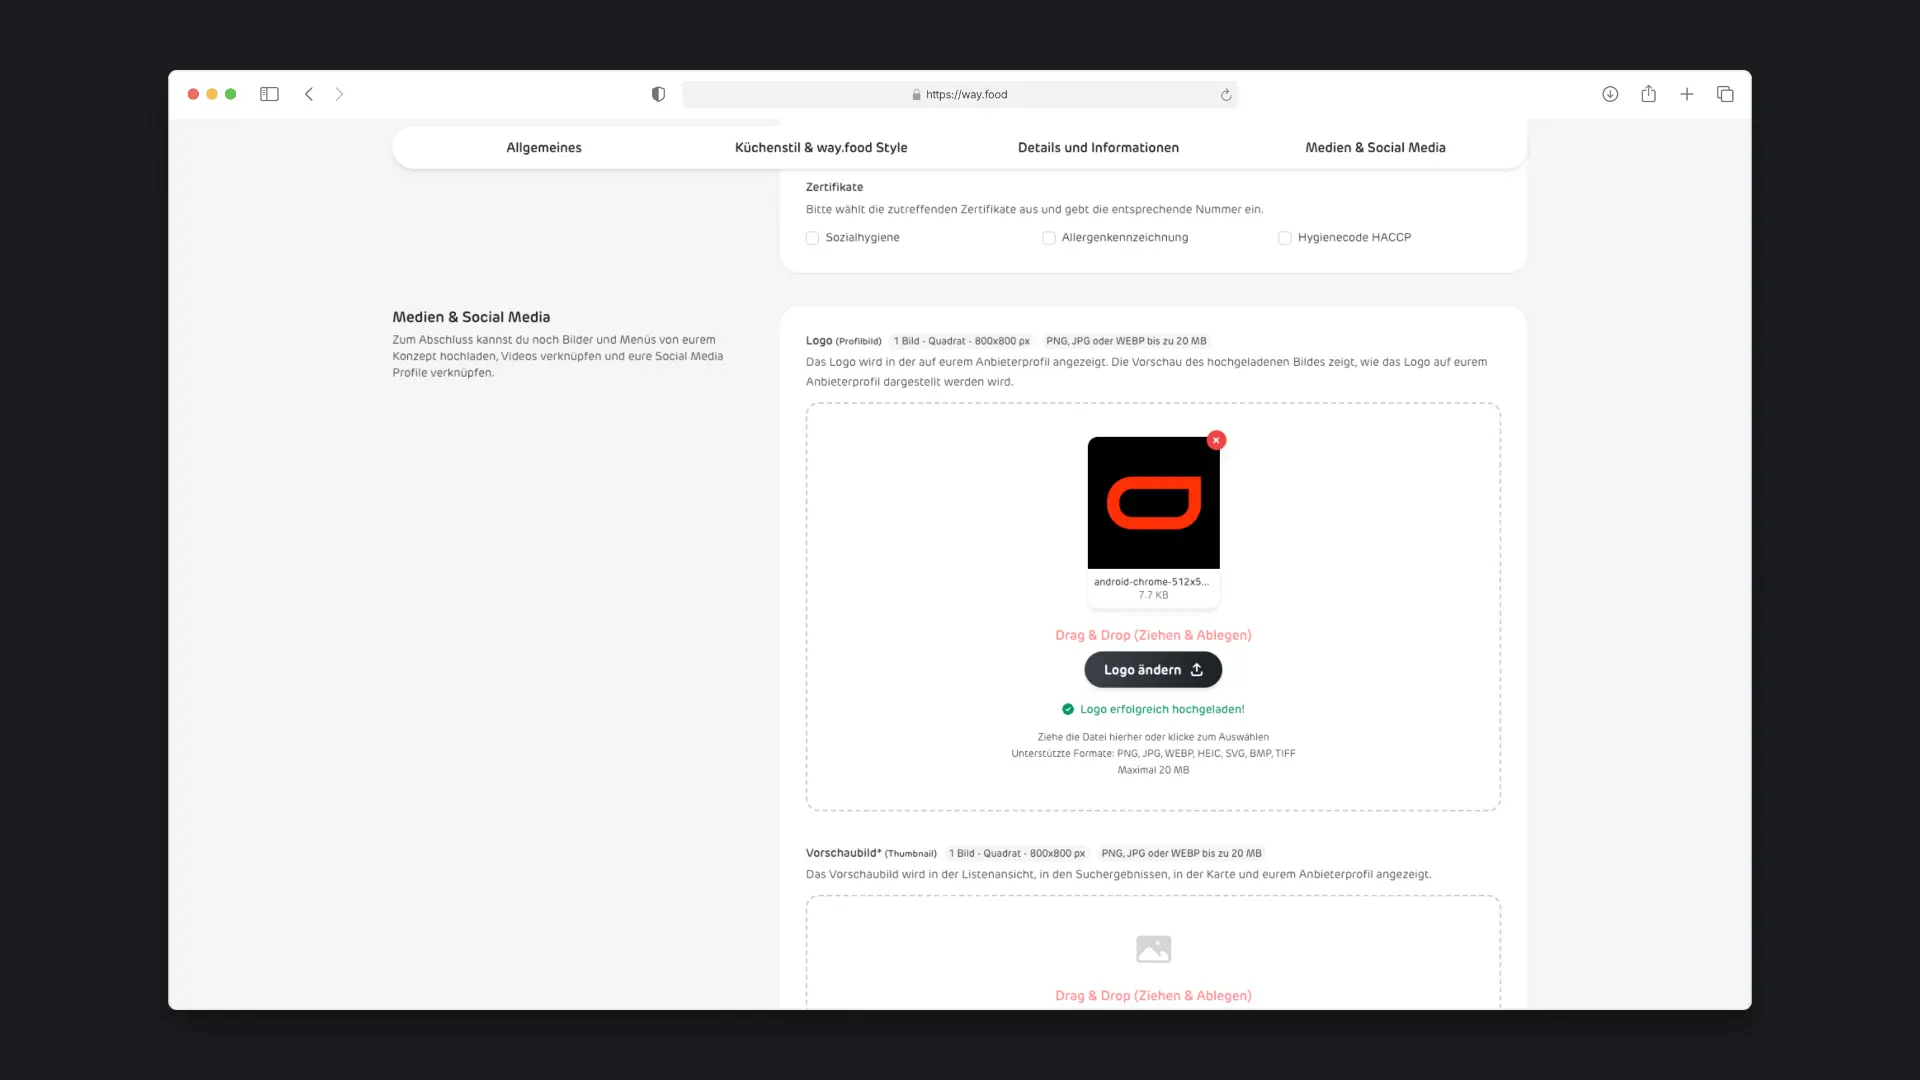
Task: Open the downloads list
Action: tap(1610, 93)
